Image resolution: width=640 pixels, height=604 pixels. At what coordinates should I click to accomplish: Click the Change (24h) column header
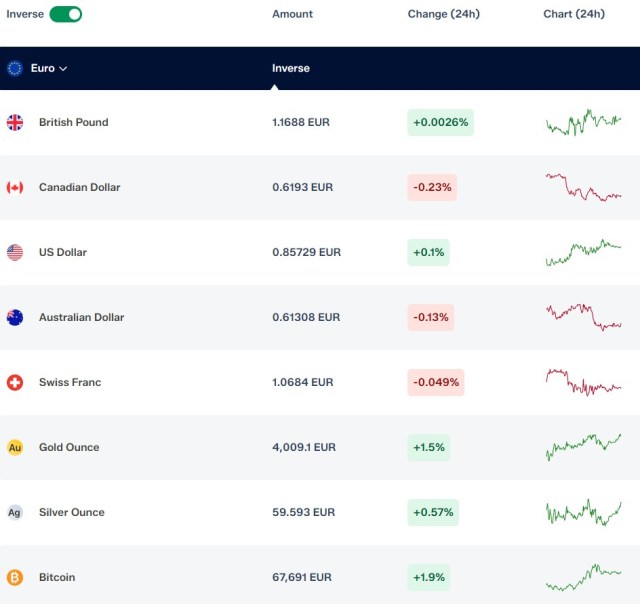click(444, 14)
